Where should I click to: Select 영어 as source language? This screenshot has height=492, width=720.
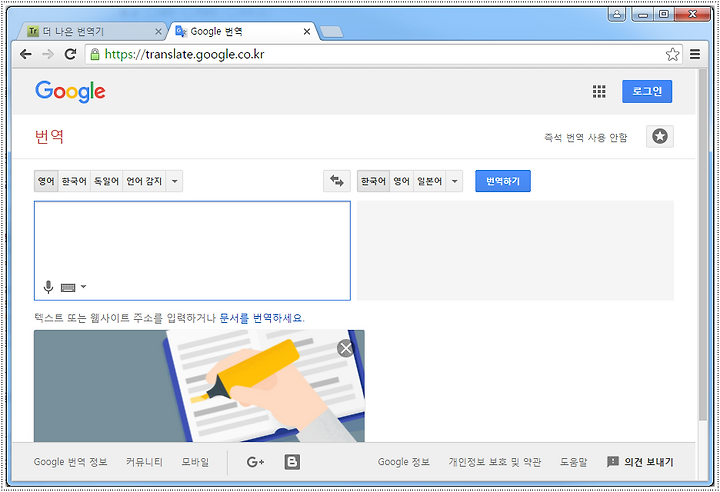(46, 181)
